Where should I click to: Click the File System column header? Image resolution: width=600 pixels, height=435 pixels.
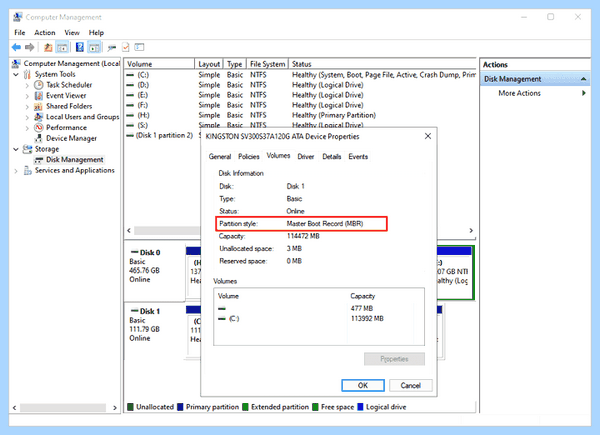pyautogui.click(x=267, y=64)
